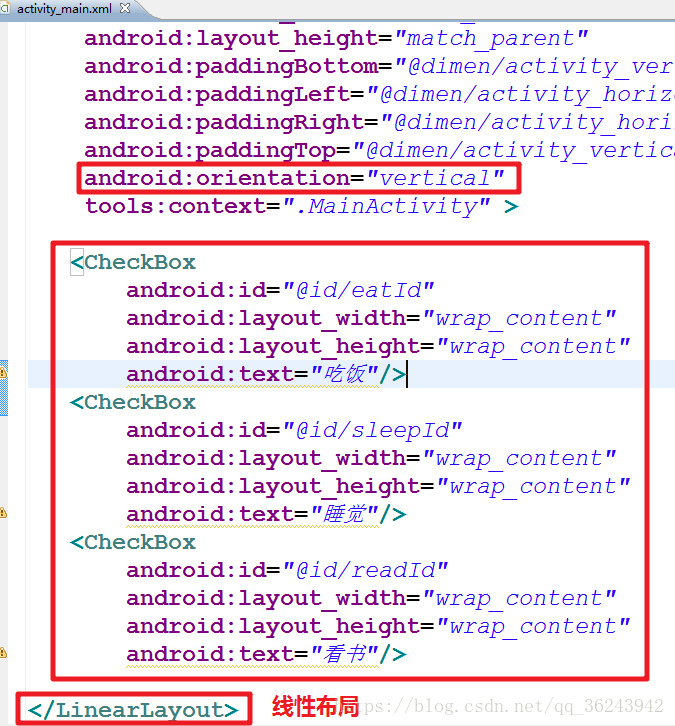Viewport: 675px width, 726px height.
Task: Select the activity_main.xml editor tab
Action: click(64, 9)
